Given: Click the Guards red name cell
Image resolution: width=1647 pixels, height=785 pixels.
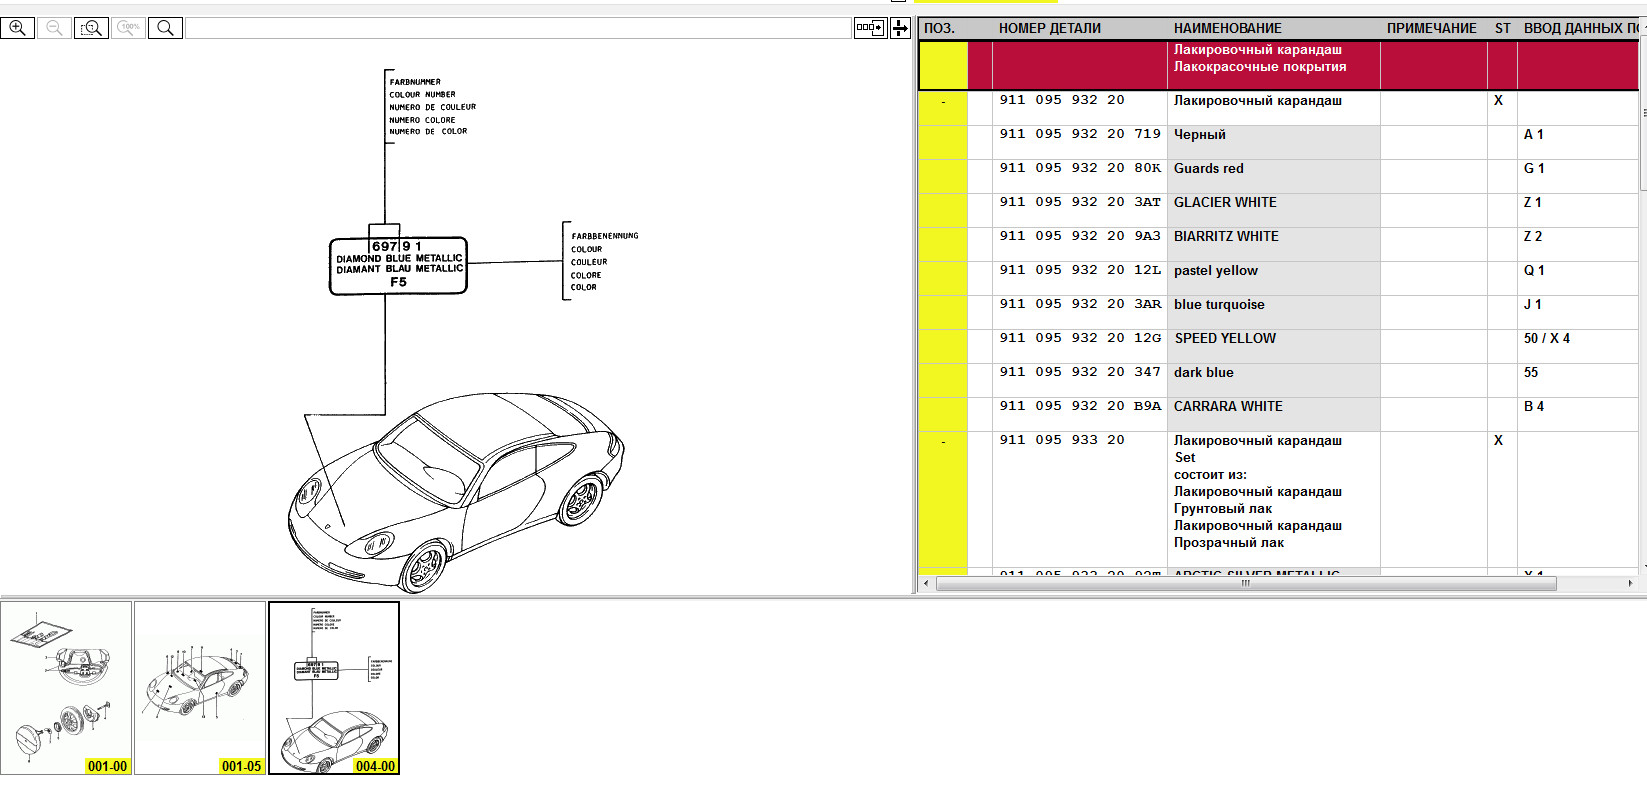Looking at the screenshot, I should point(1274,177).
